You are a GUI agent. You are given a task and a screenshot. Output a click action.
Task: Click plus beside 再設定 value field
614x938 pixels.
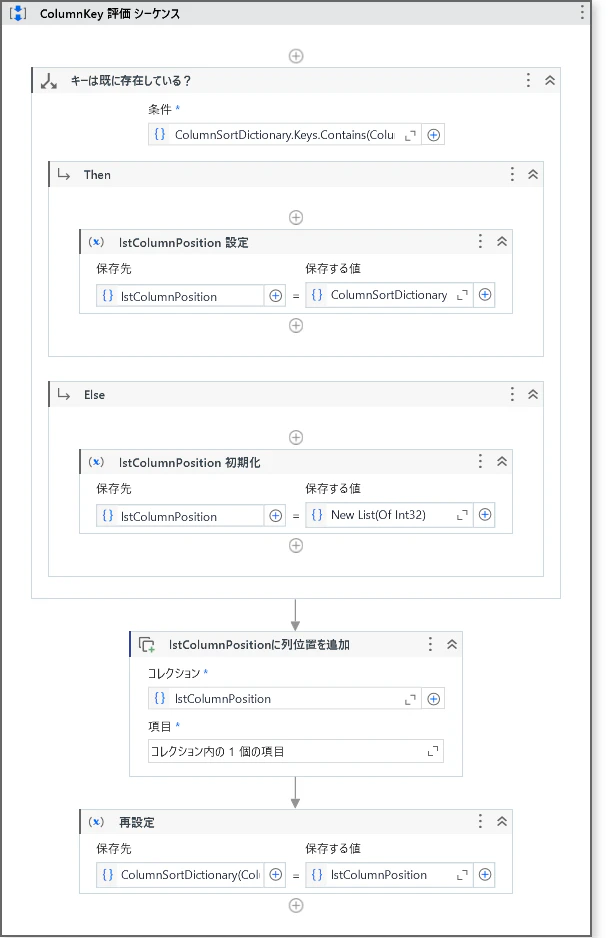[x=485, y=875]
